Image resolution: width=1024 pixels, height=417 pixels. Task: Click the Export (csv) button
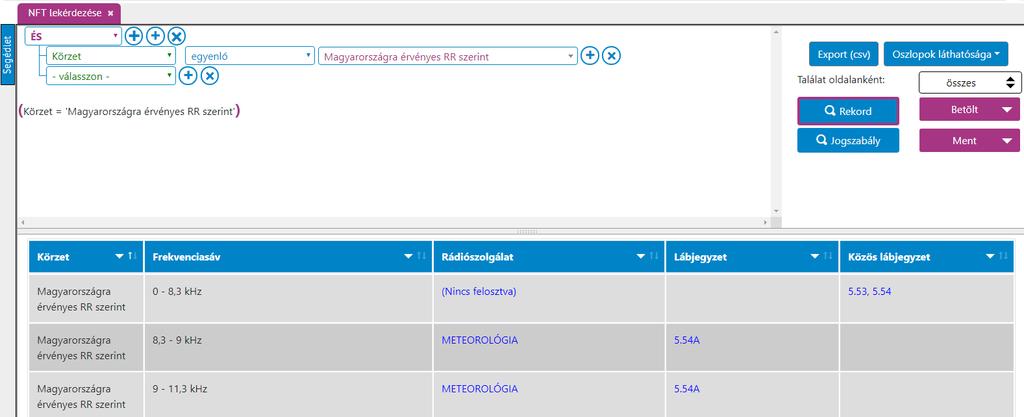point(843,54)
